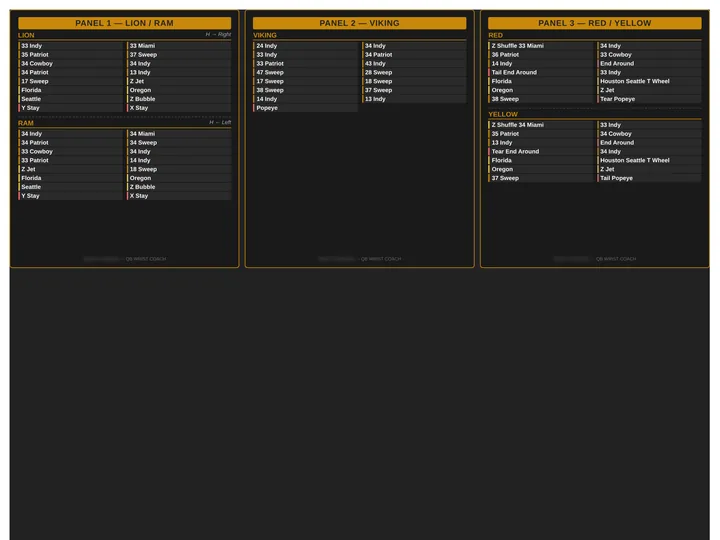Select '24 Indy' in the VIKING section

[x=305, y=45]
